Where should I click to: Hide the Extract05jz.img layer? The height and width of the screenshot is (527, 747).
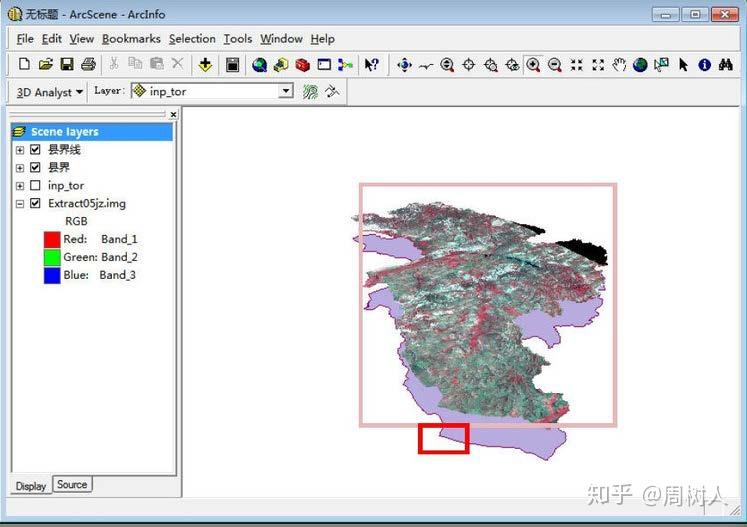[x=35, y=204]
